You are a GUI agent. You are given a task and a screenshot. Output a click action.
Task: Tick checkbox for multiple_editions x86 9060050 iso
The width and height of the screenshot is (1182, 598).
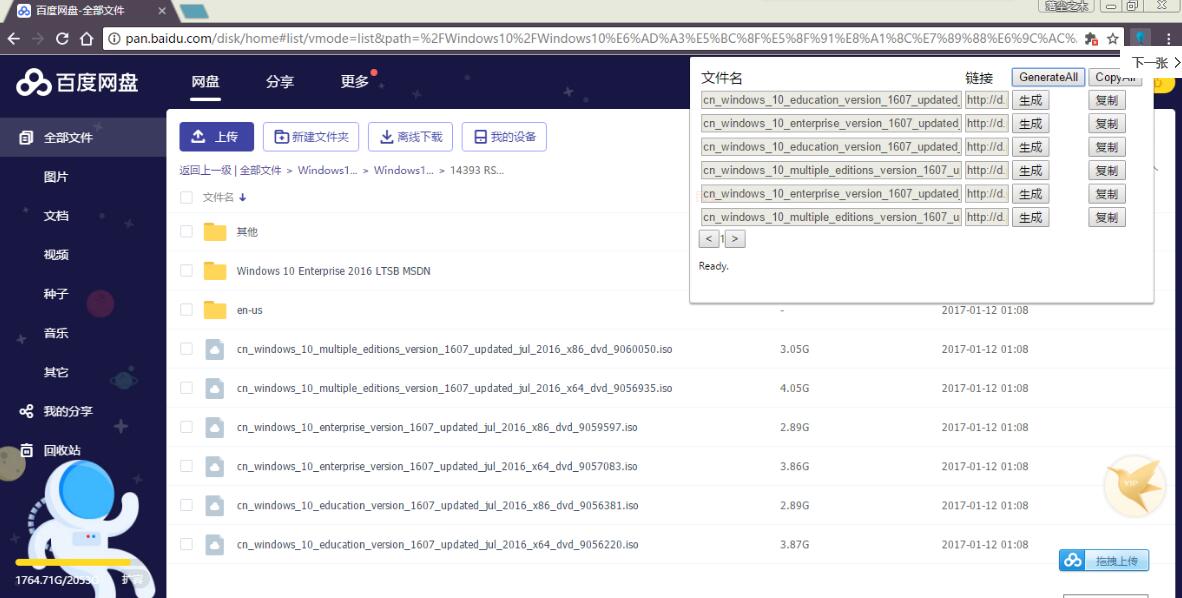(186, 349)
